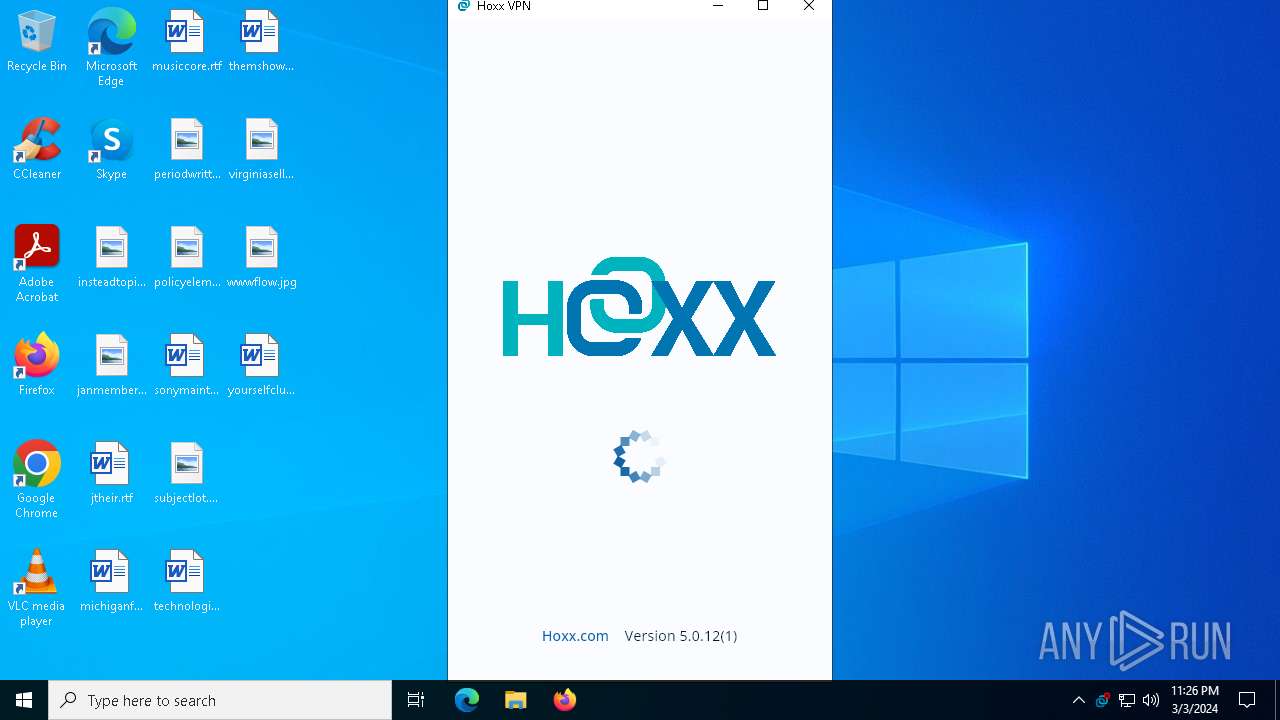Select insteadtopi image file on desktop

click(111, 257)
